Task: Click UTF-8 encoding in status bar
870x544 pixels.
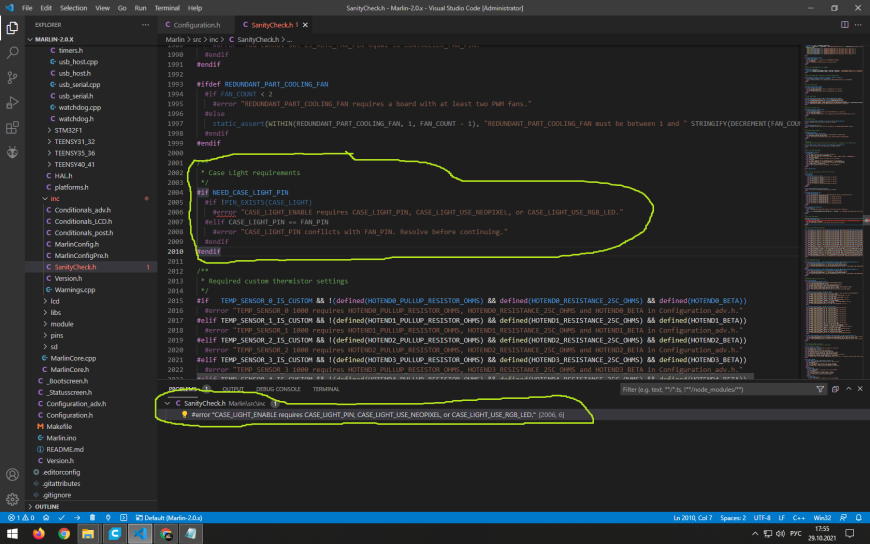Action: [x=762, y=517]
